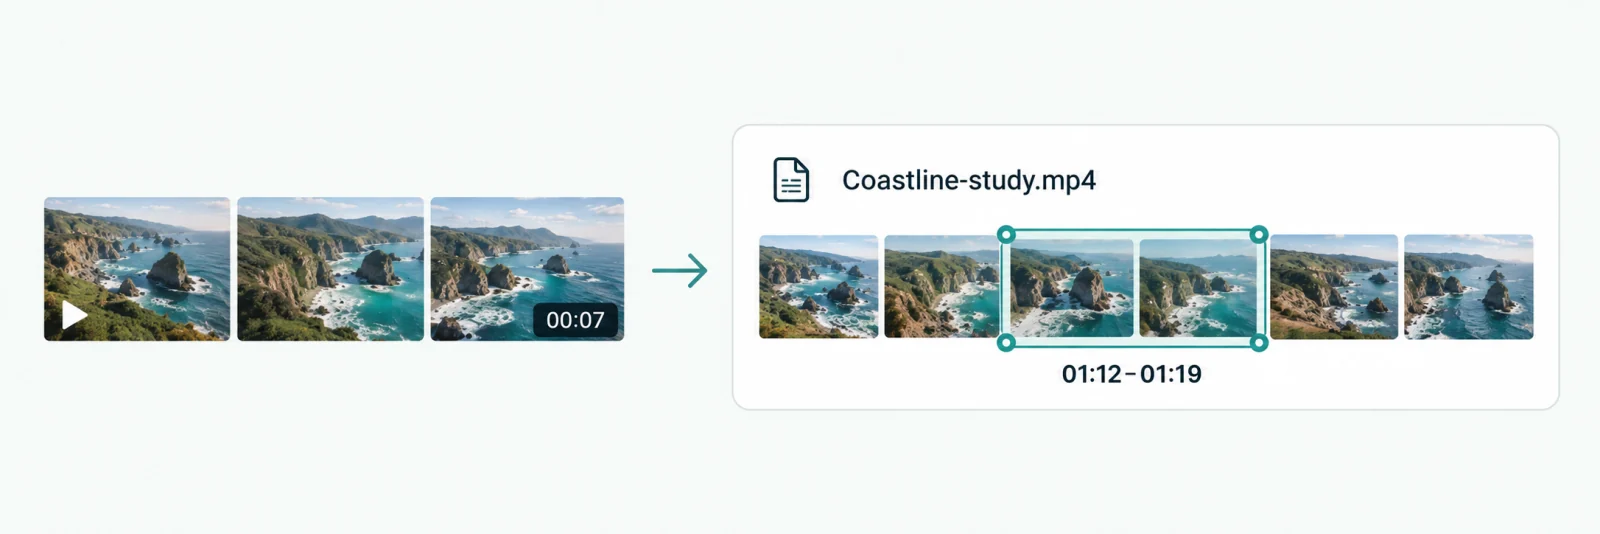Play the coastline video preview
Screen dimensions: 1600x534
click(x=75, y=315)
